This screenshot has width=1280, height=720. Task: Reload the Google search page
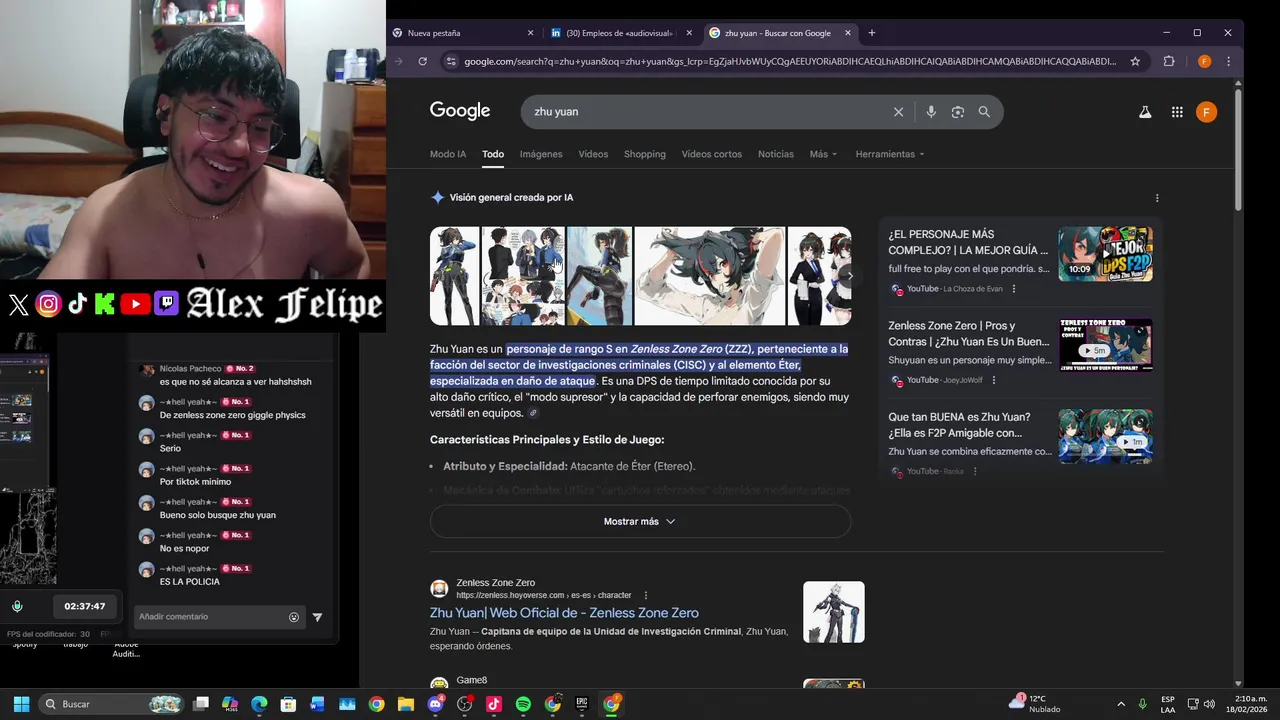422,61
